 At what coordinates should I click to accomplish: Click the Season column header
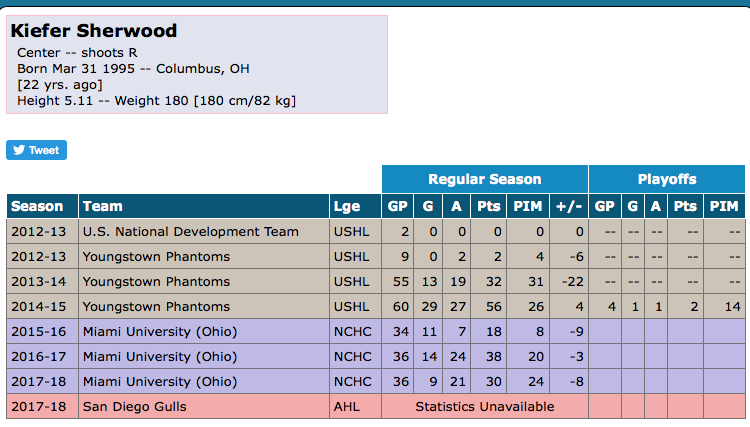click(x=37, y=206)
